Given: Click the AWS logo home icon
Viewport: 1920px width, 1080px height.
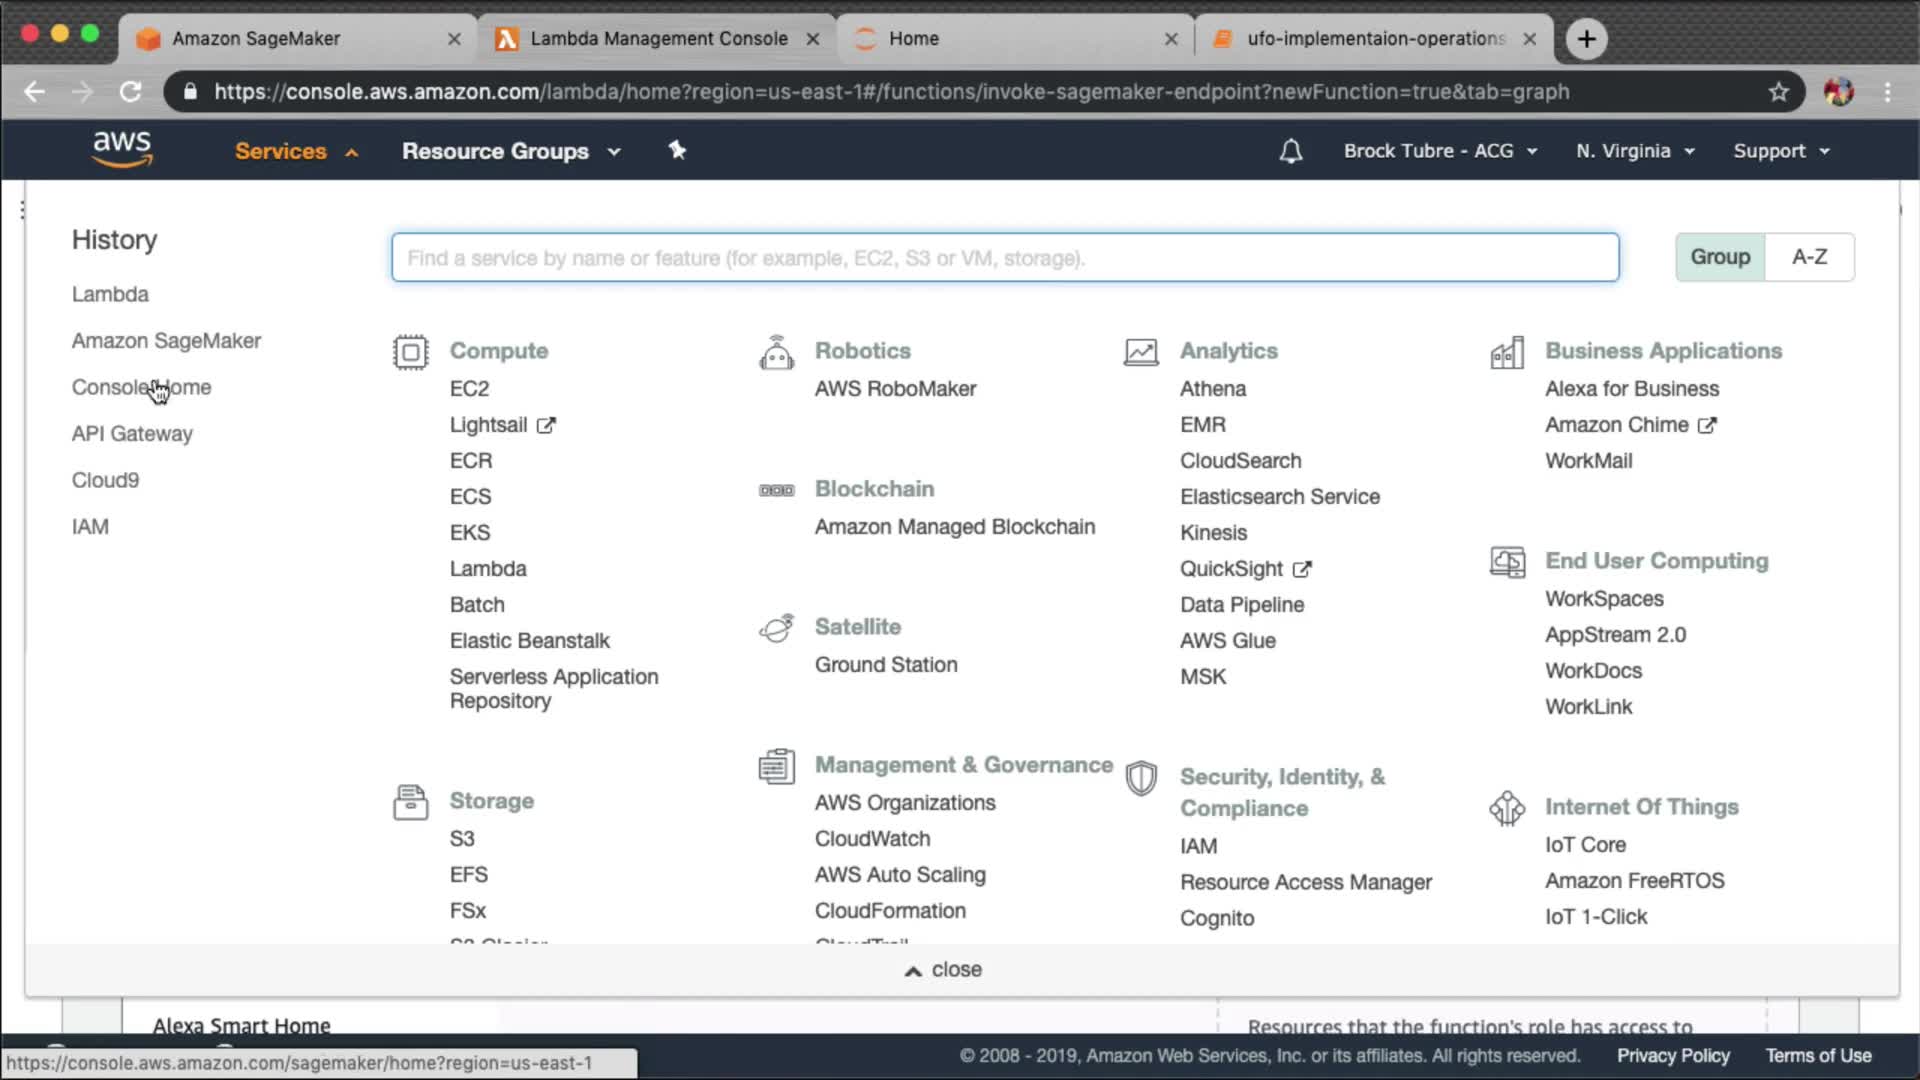Looking at the screenshot, I should click(x=122, y=149).
